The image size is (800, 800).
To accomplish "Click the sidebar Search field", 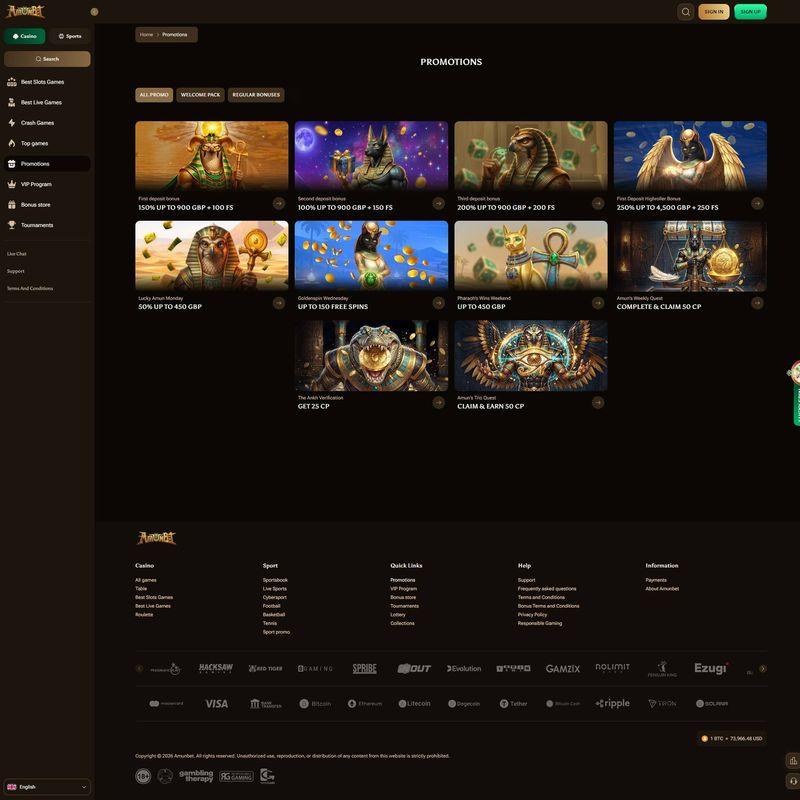I will tap(47, 59).
